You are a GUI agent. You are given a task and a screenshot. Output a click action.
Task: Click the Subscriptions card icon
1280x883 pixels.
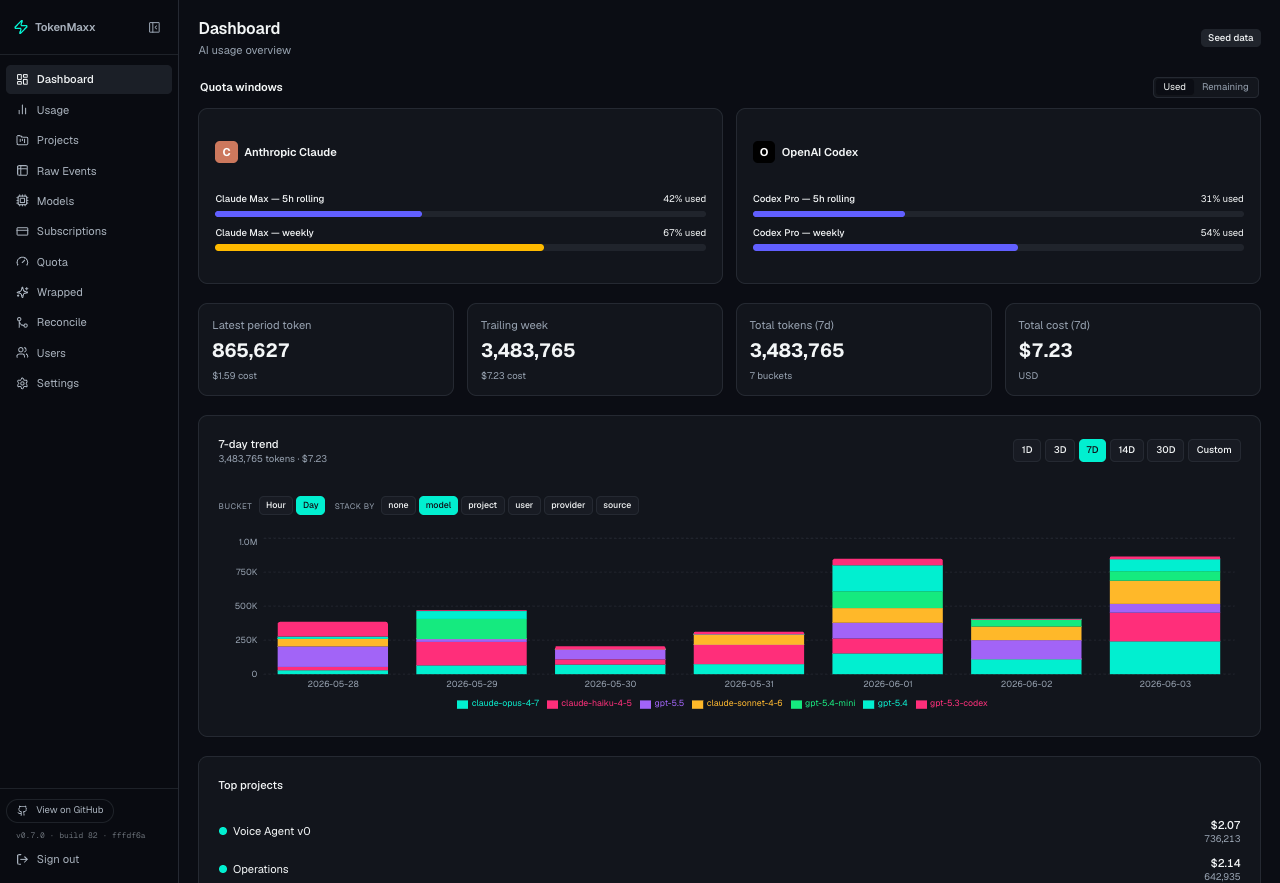pyautogui.click(x=22, y=231)
